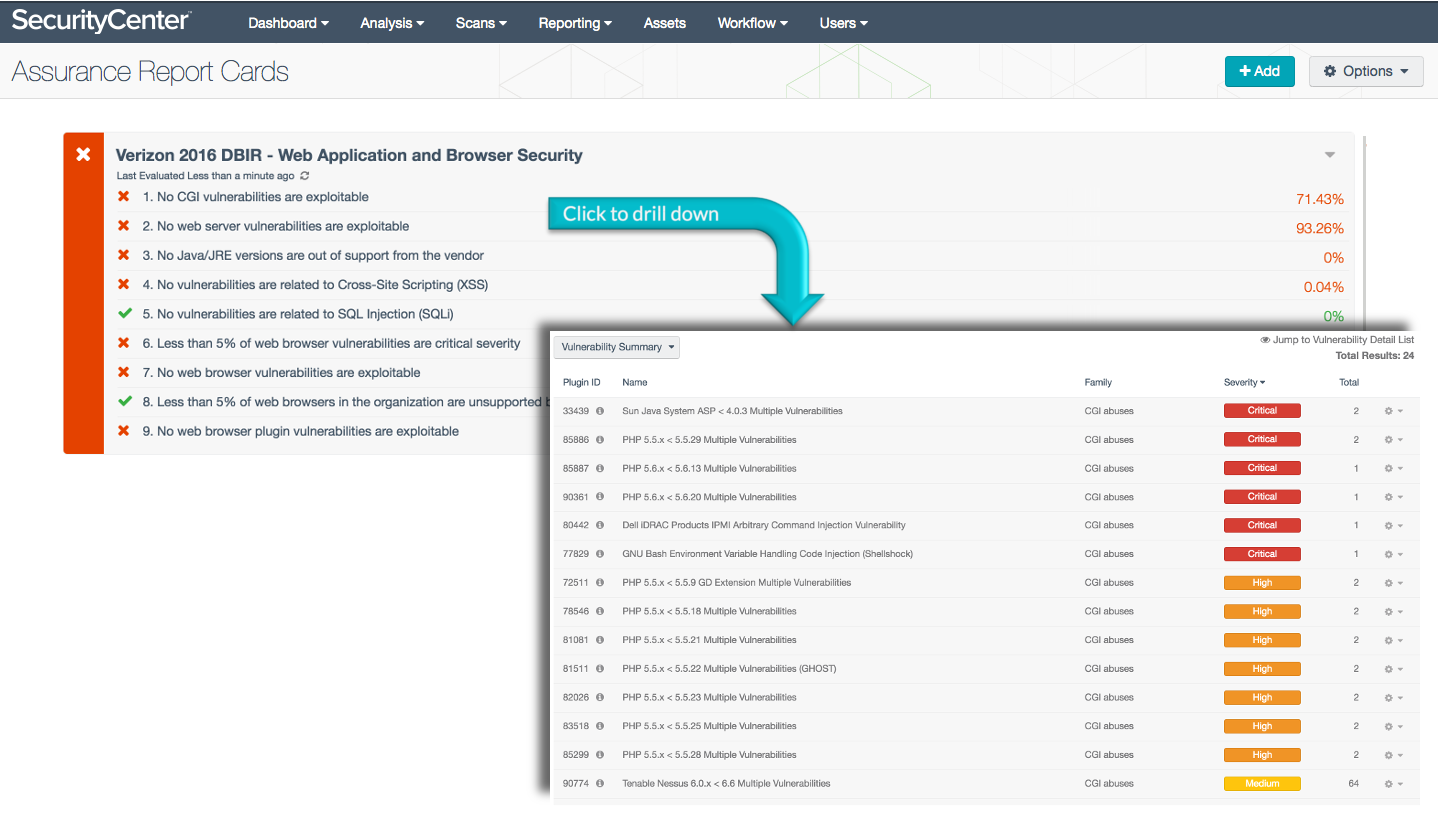Open the Vulnerability Summary dropdown

coord(617,347)
